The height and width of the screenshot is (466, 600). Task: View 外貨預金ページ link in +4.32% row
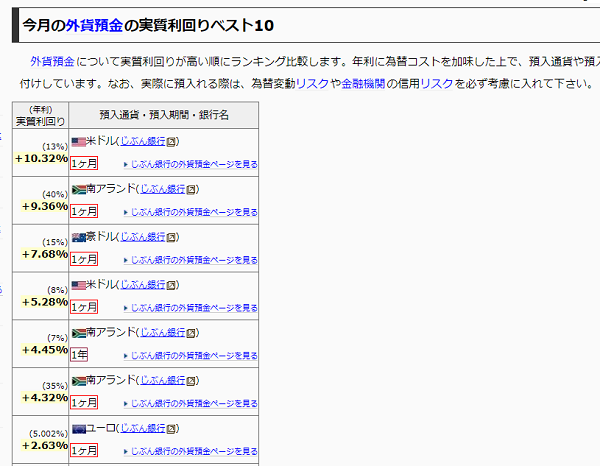[191, 404]
